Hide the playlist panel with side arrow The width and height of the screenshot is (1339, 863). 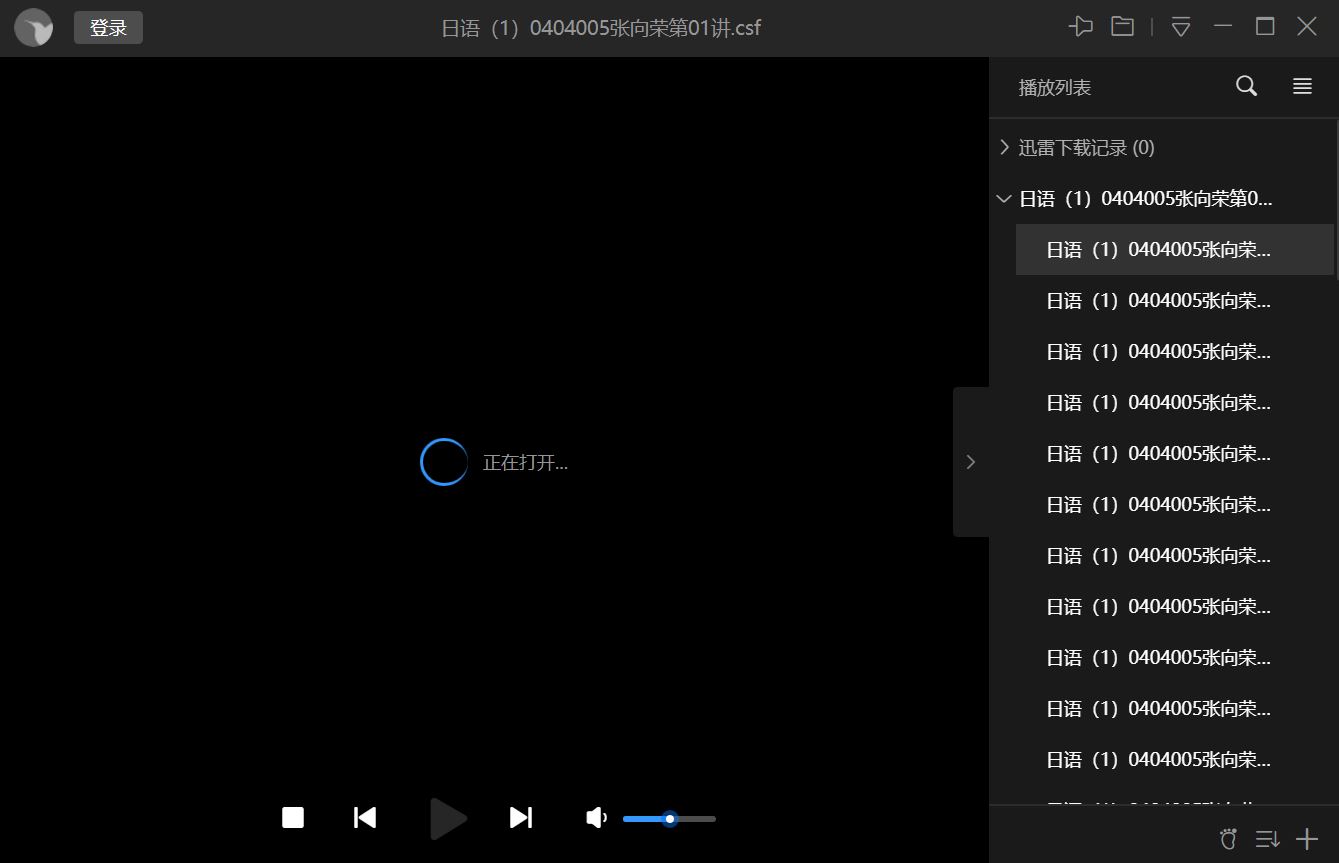tap(970, 462)
